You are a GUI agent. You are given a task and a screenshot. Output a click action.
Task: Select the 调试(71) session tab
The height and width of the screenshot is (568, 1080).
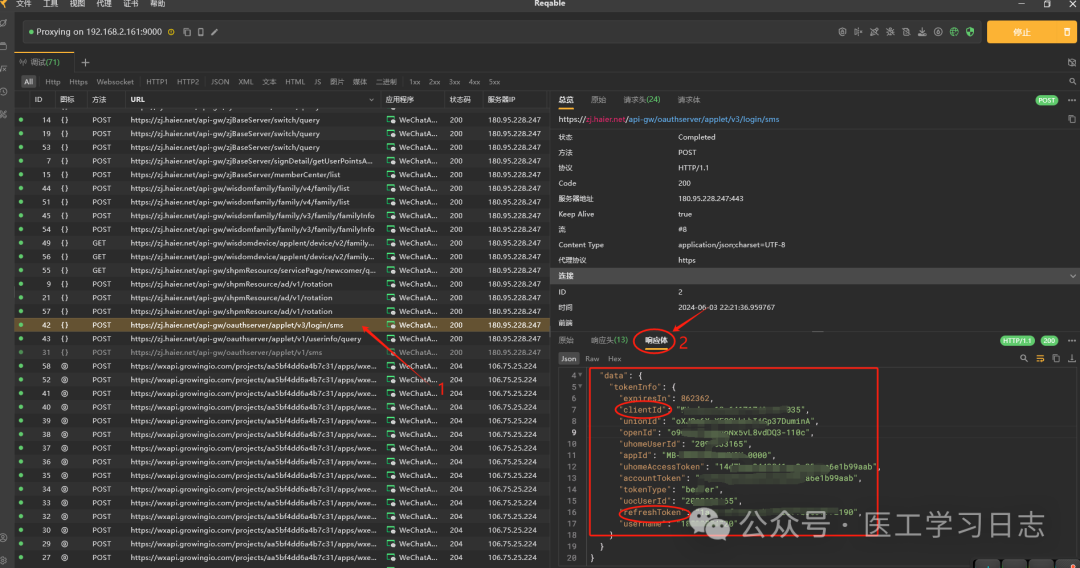click(x=44, y=62)
